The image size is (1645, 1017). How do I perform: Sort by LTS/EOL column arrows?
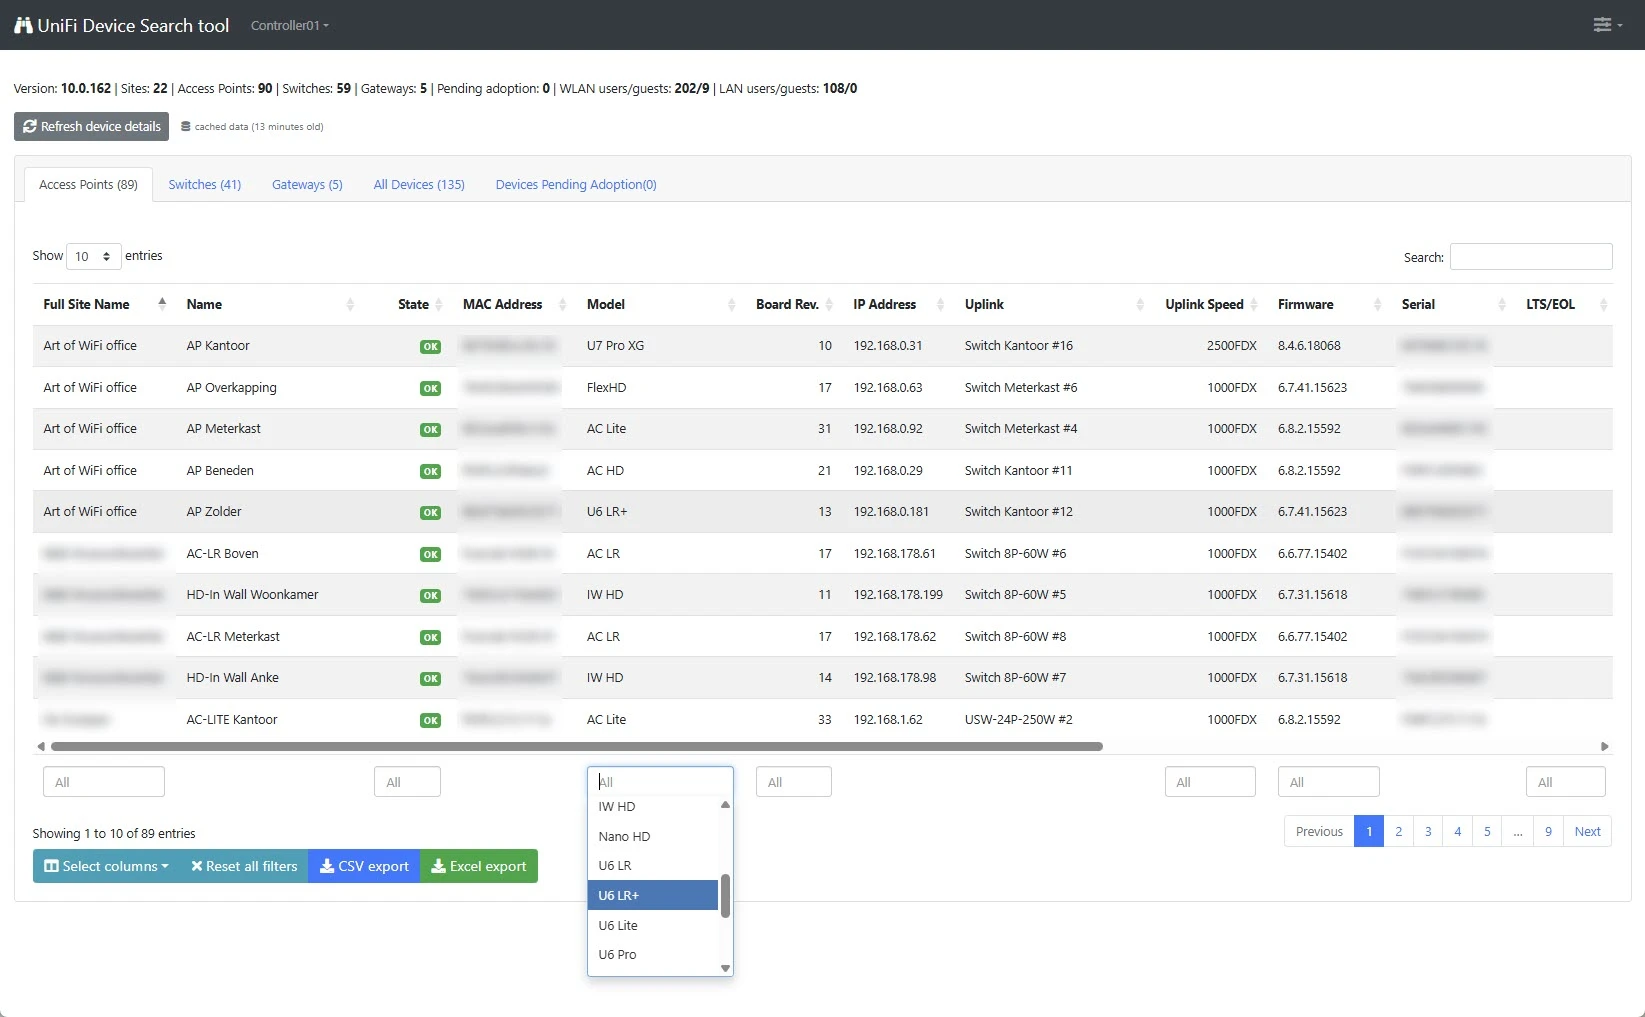[1603, 304]
